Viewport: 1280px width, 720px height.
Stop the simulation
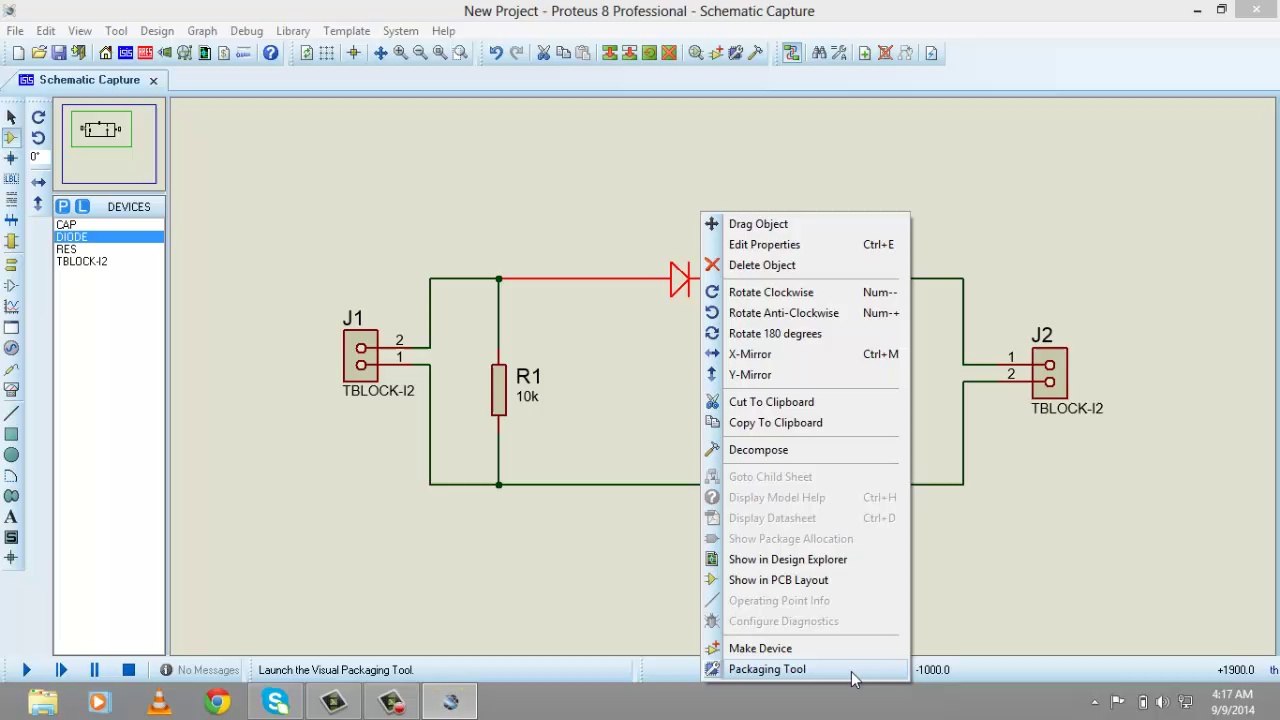128,670
